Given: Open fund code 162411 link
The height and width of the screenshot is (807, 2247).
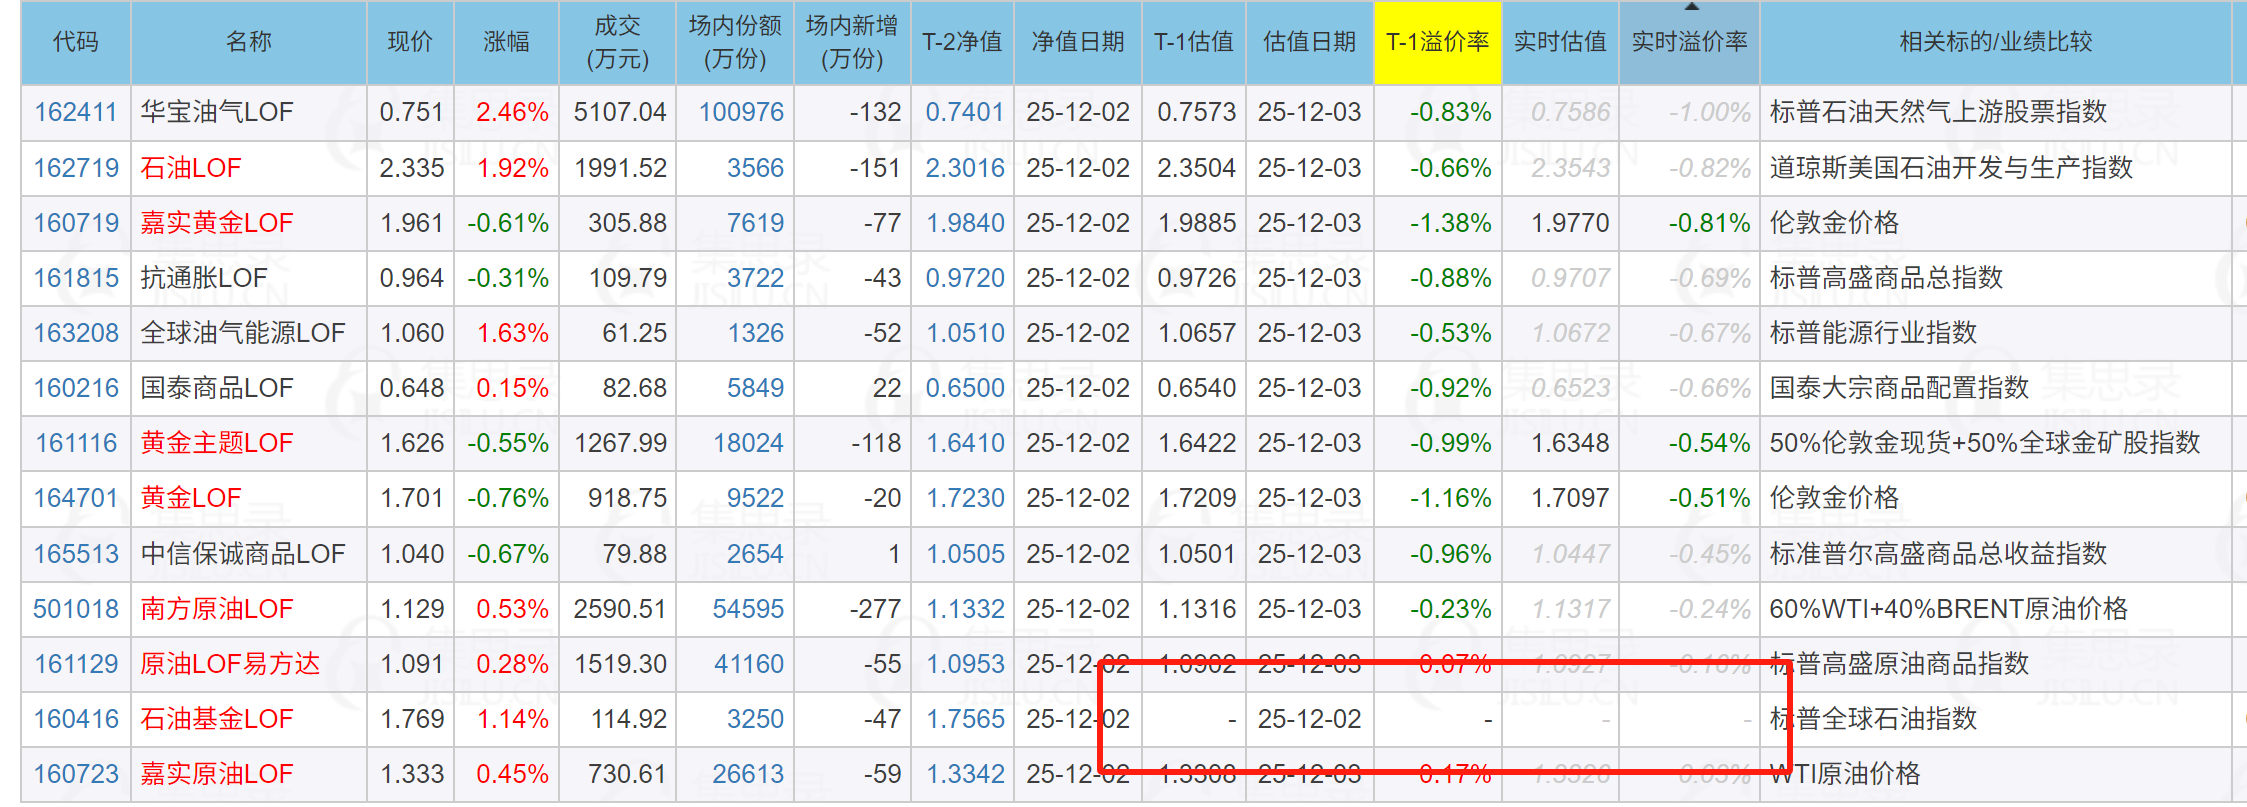Looking at the screenshot, I should [76, 112].
